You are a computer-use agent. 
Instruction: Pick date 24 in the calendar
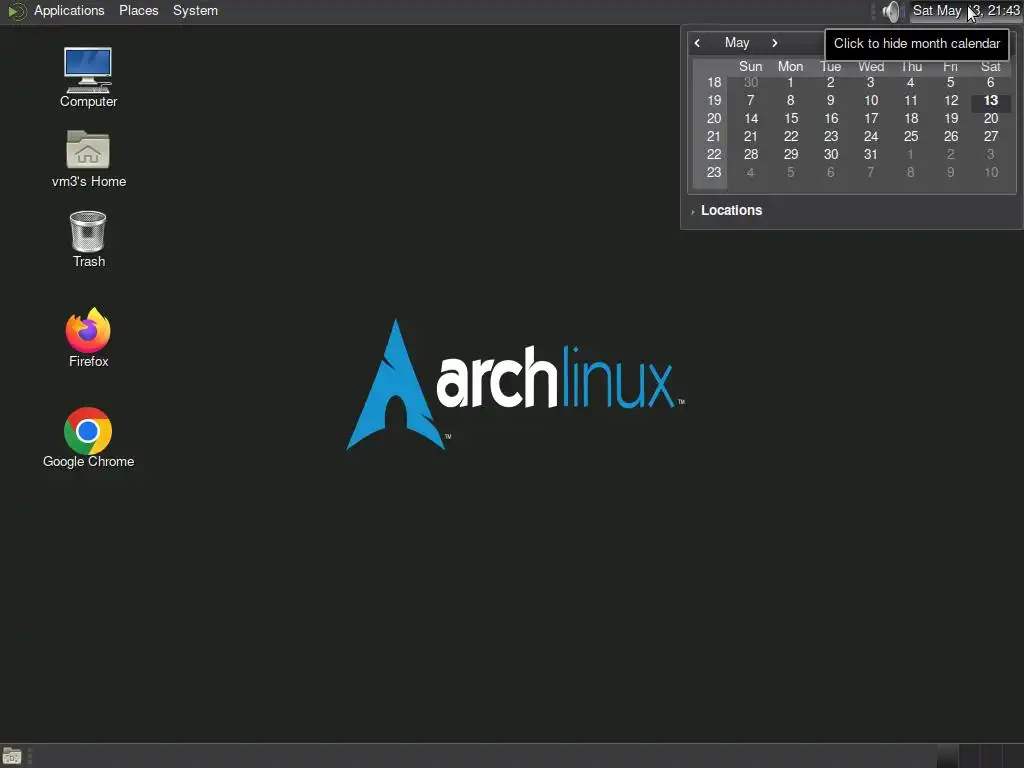tap(871, 136)
